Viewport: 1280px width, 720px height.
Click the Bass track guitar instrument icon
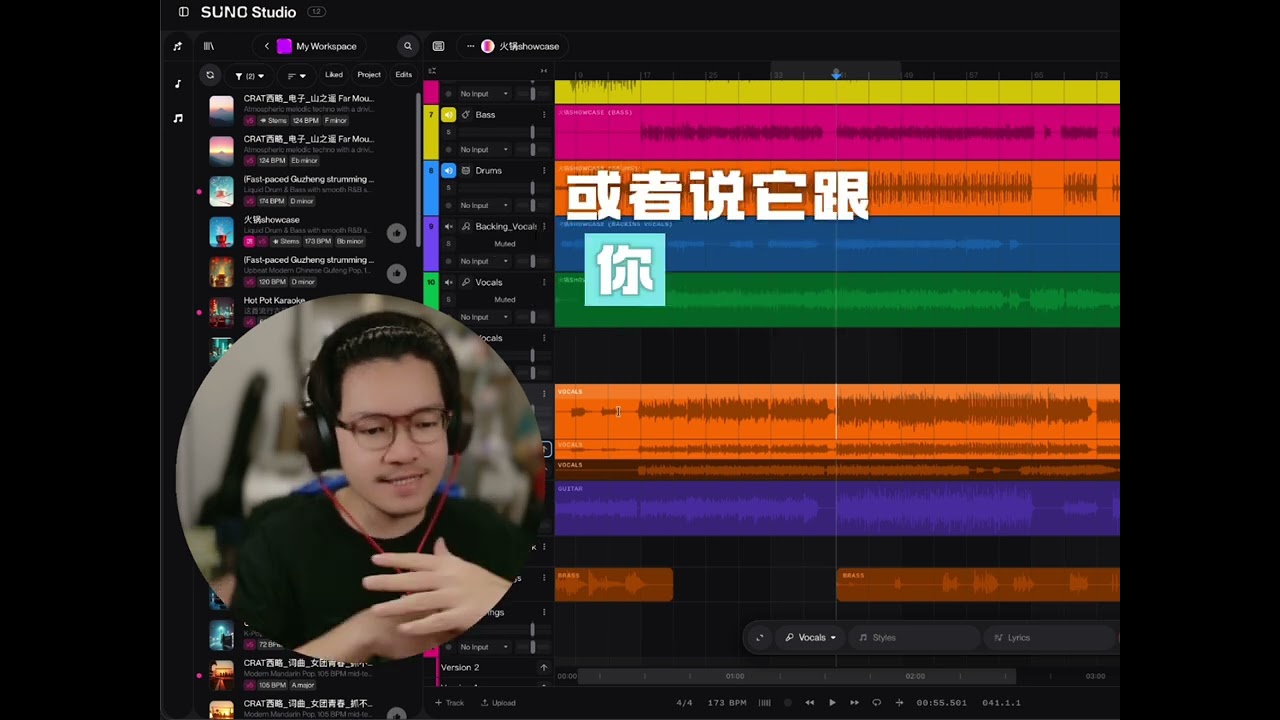[x=466, y=115]
